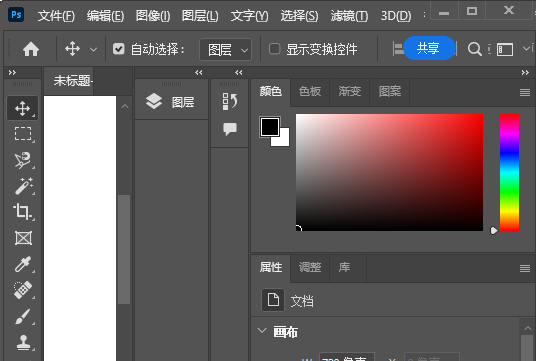Select the 未标题 document tab
This screenshot has width=536, height=361.
[69, 81]
